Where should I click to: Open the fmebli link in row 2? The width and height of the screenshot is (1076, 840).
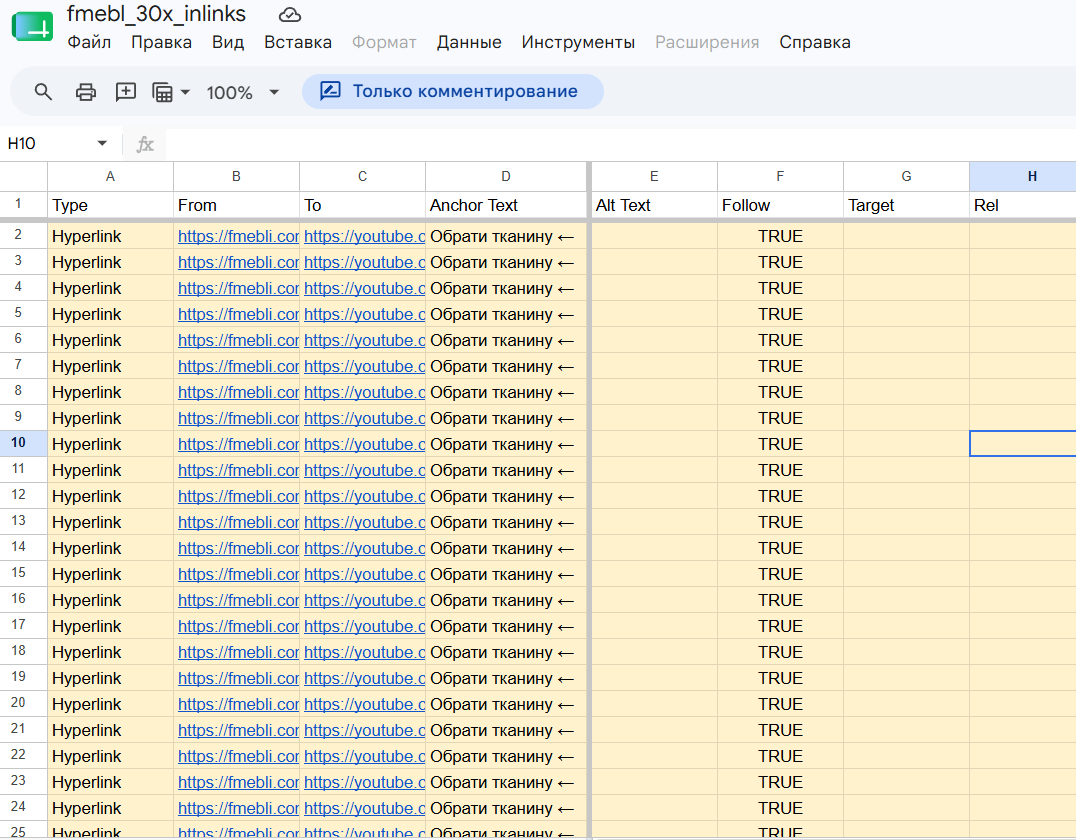pos(238,236)
